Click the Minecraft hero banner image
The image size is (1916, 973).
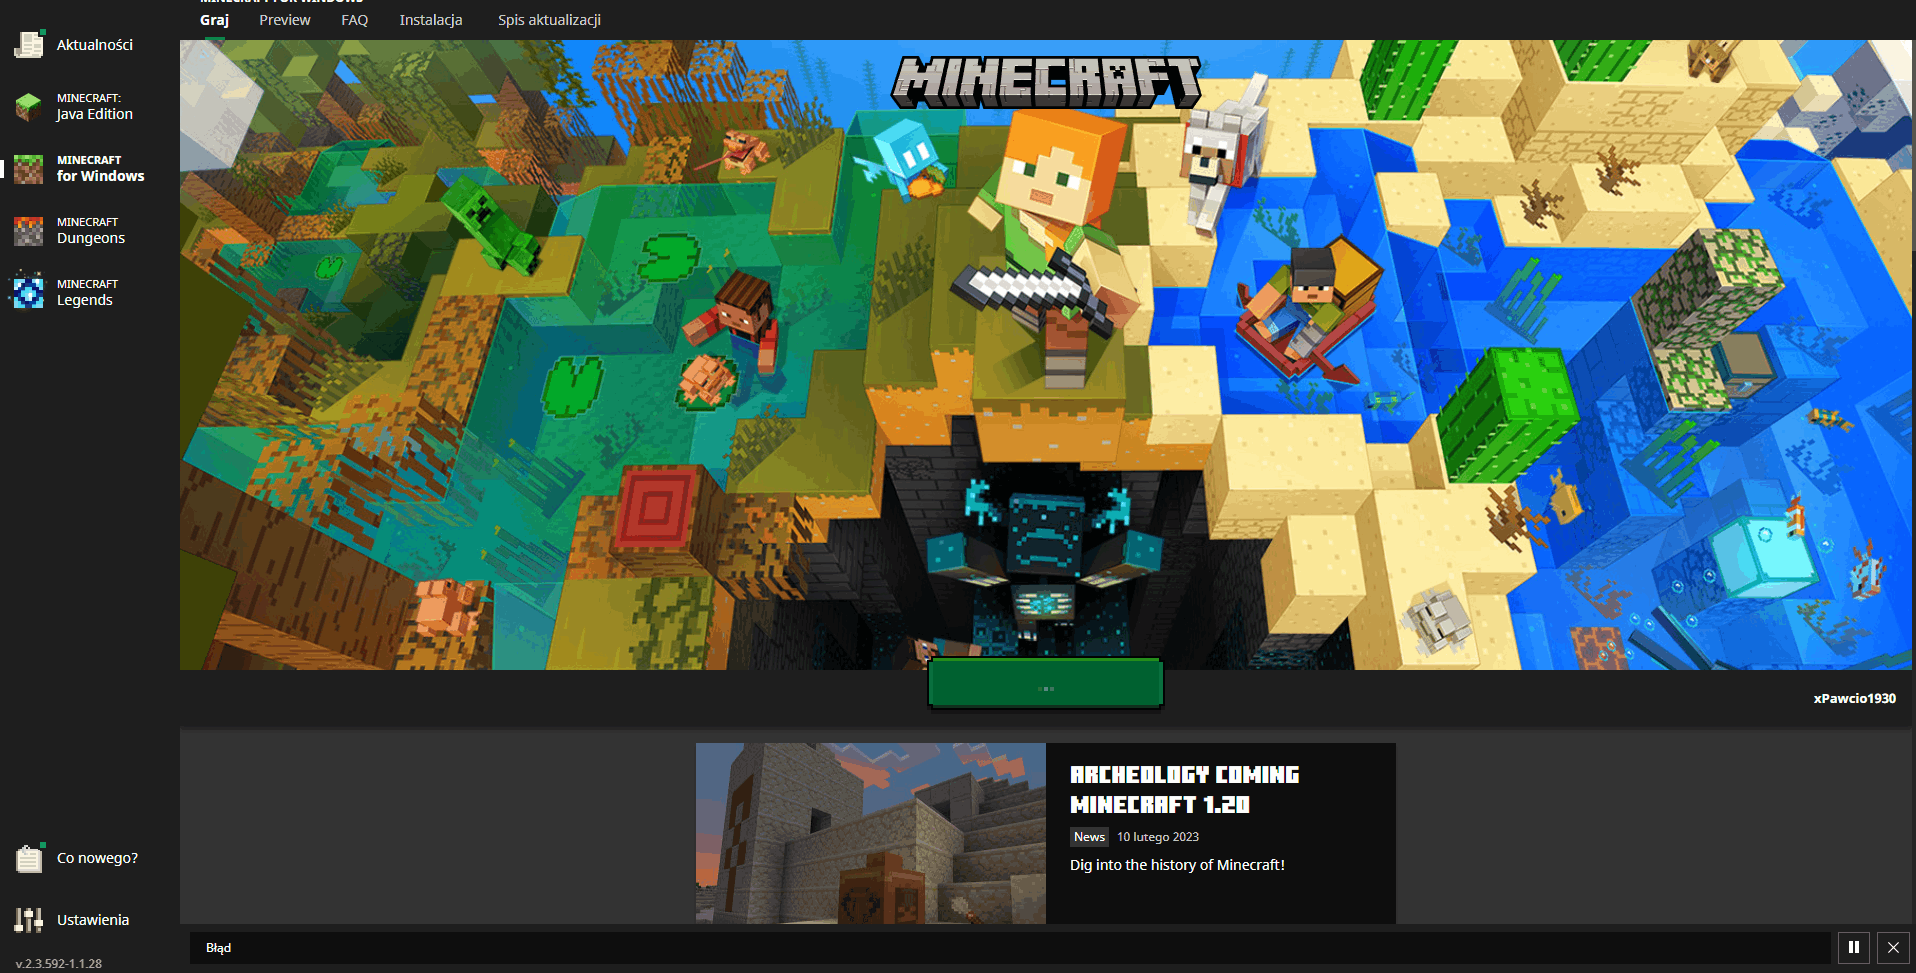(x=1046, y=355)
